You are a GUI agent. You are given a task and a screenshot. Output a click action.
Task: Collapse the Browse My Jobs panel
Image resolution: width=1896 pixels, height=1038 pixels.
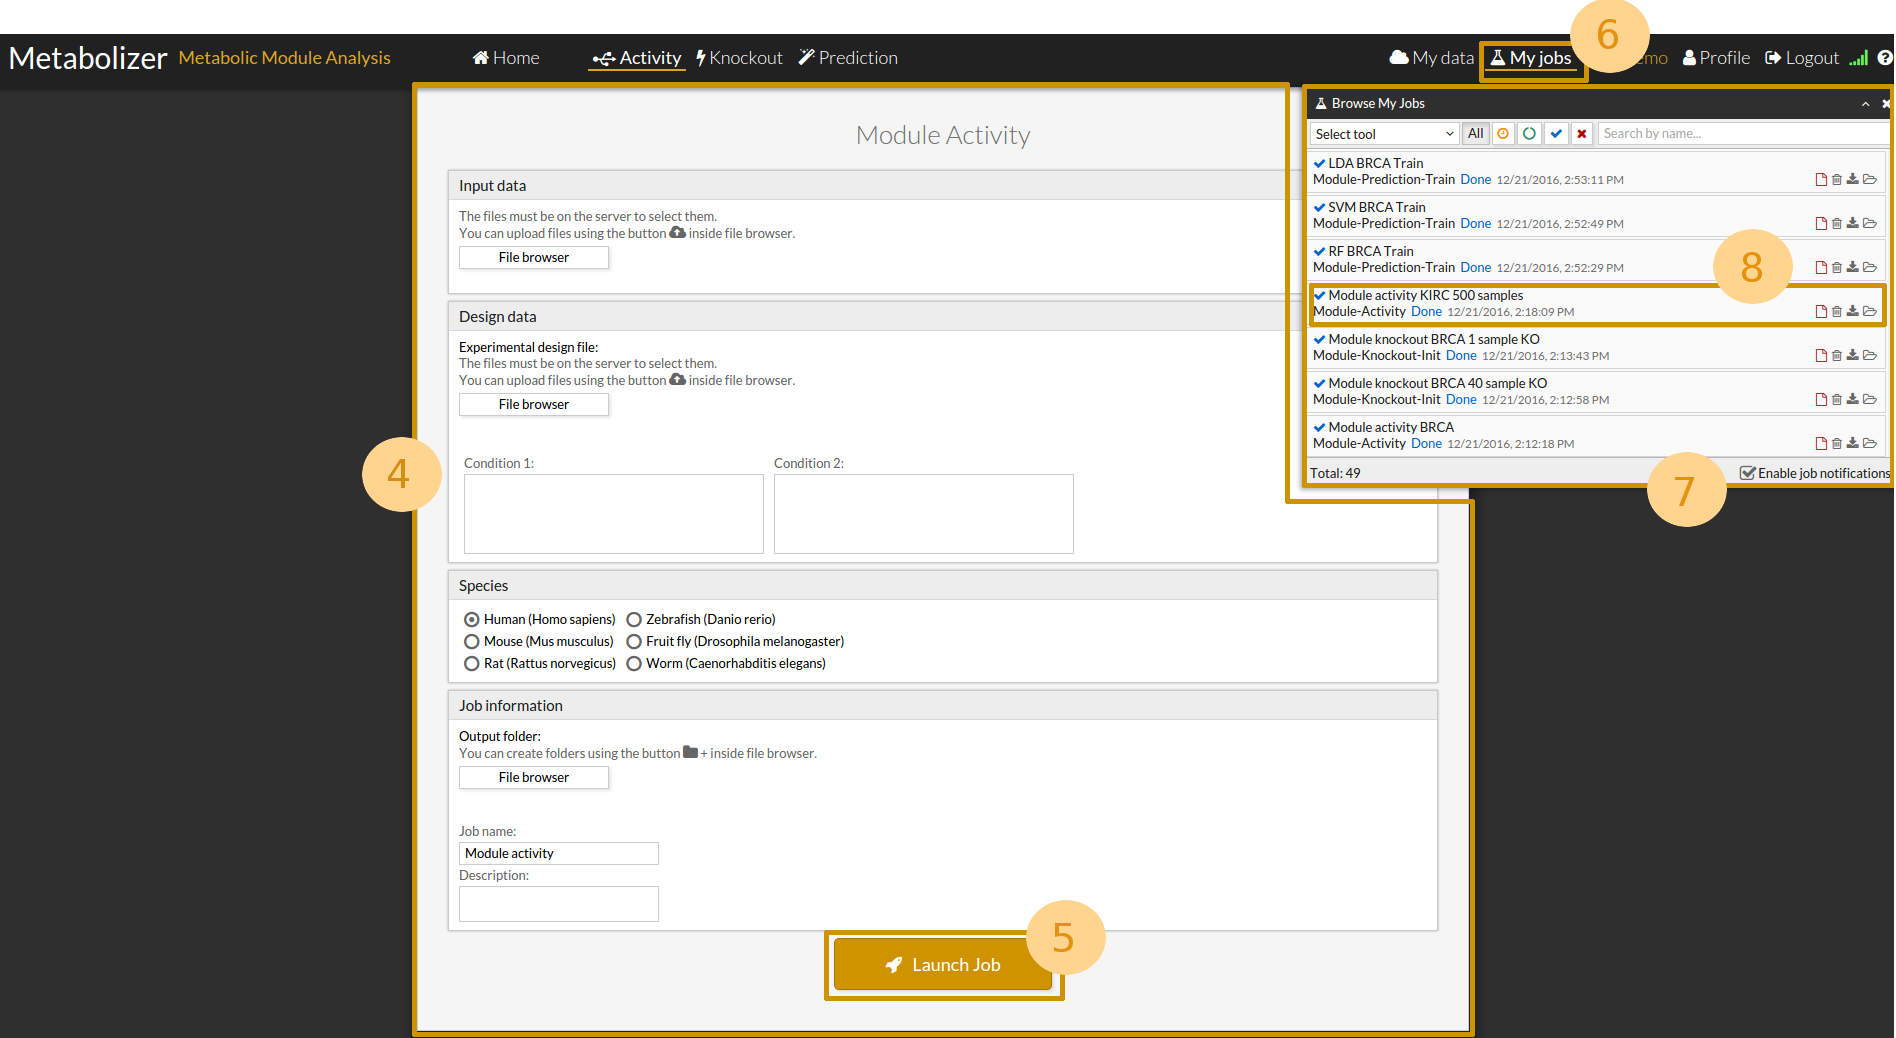(1865, 104)
